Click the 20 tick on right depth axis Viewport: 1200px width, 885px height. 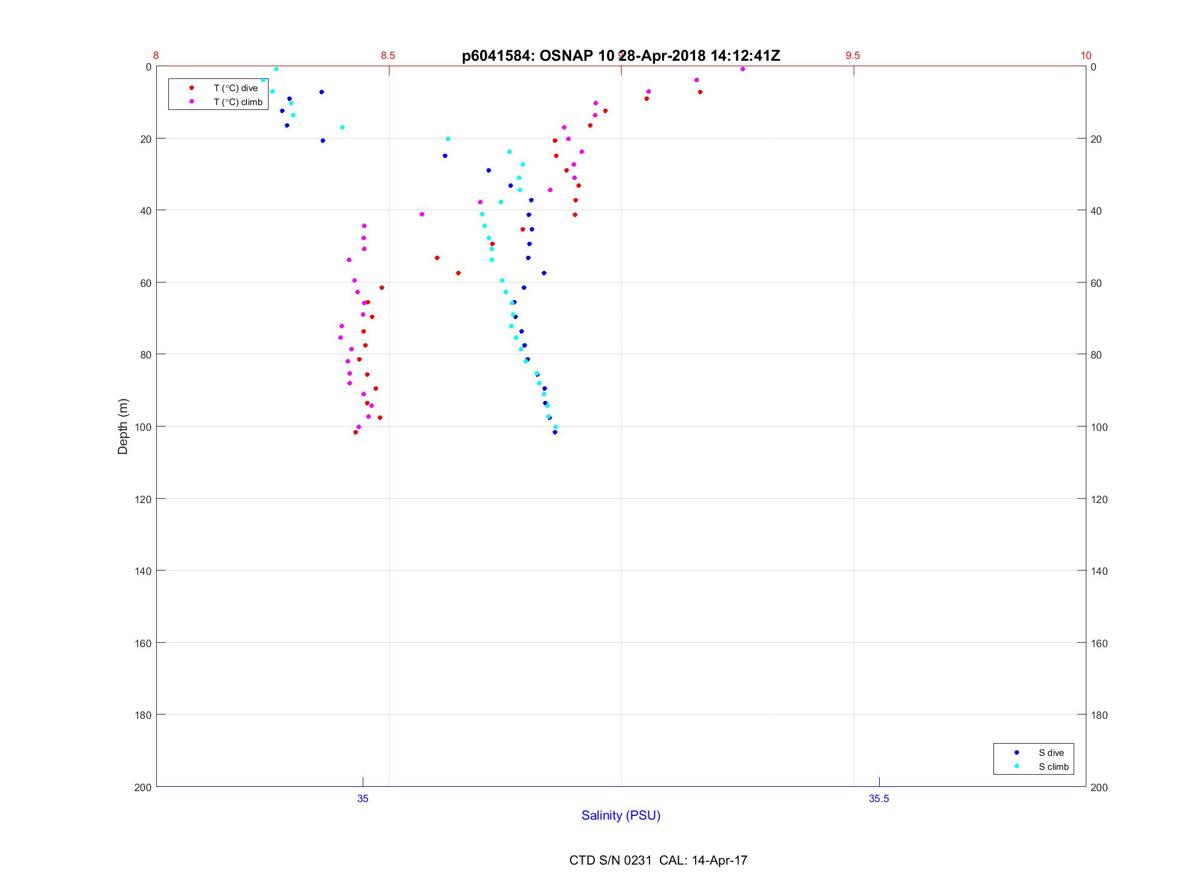(1096, 139)
